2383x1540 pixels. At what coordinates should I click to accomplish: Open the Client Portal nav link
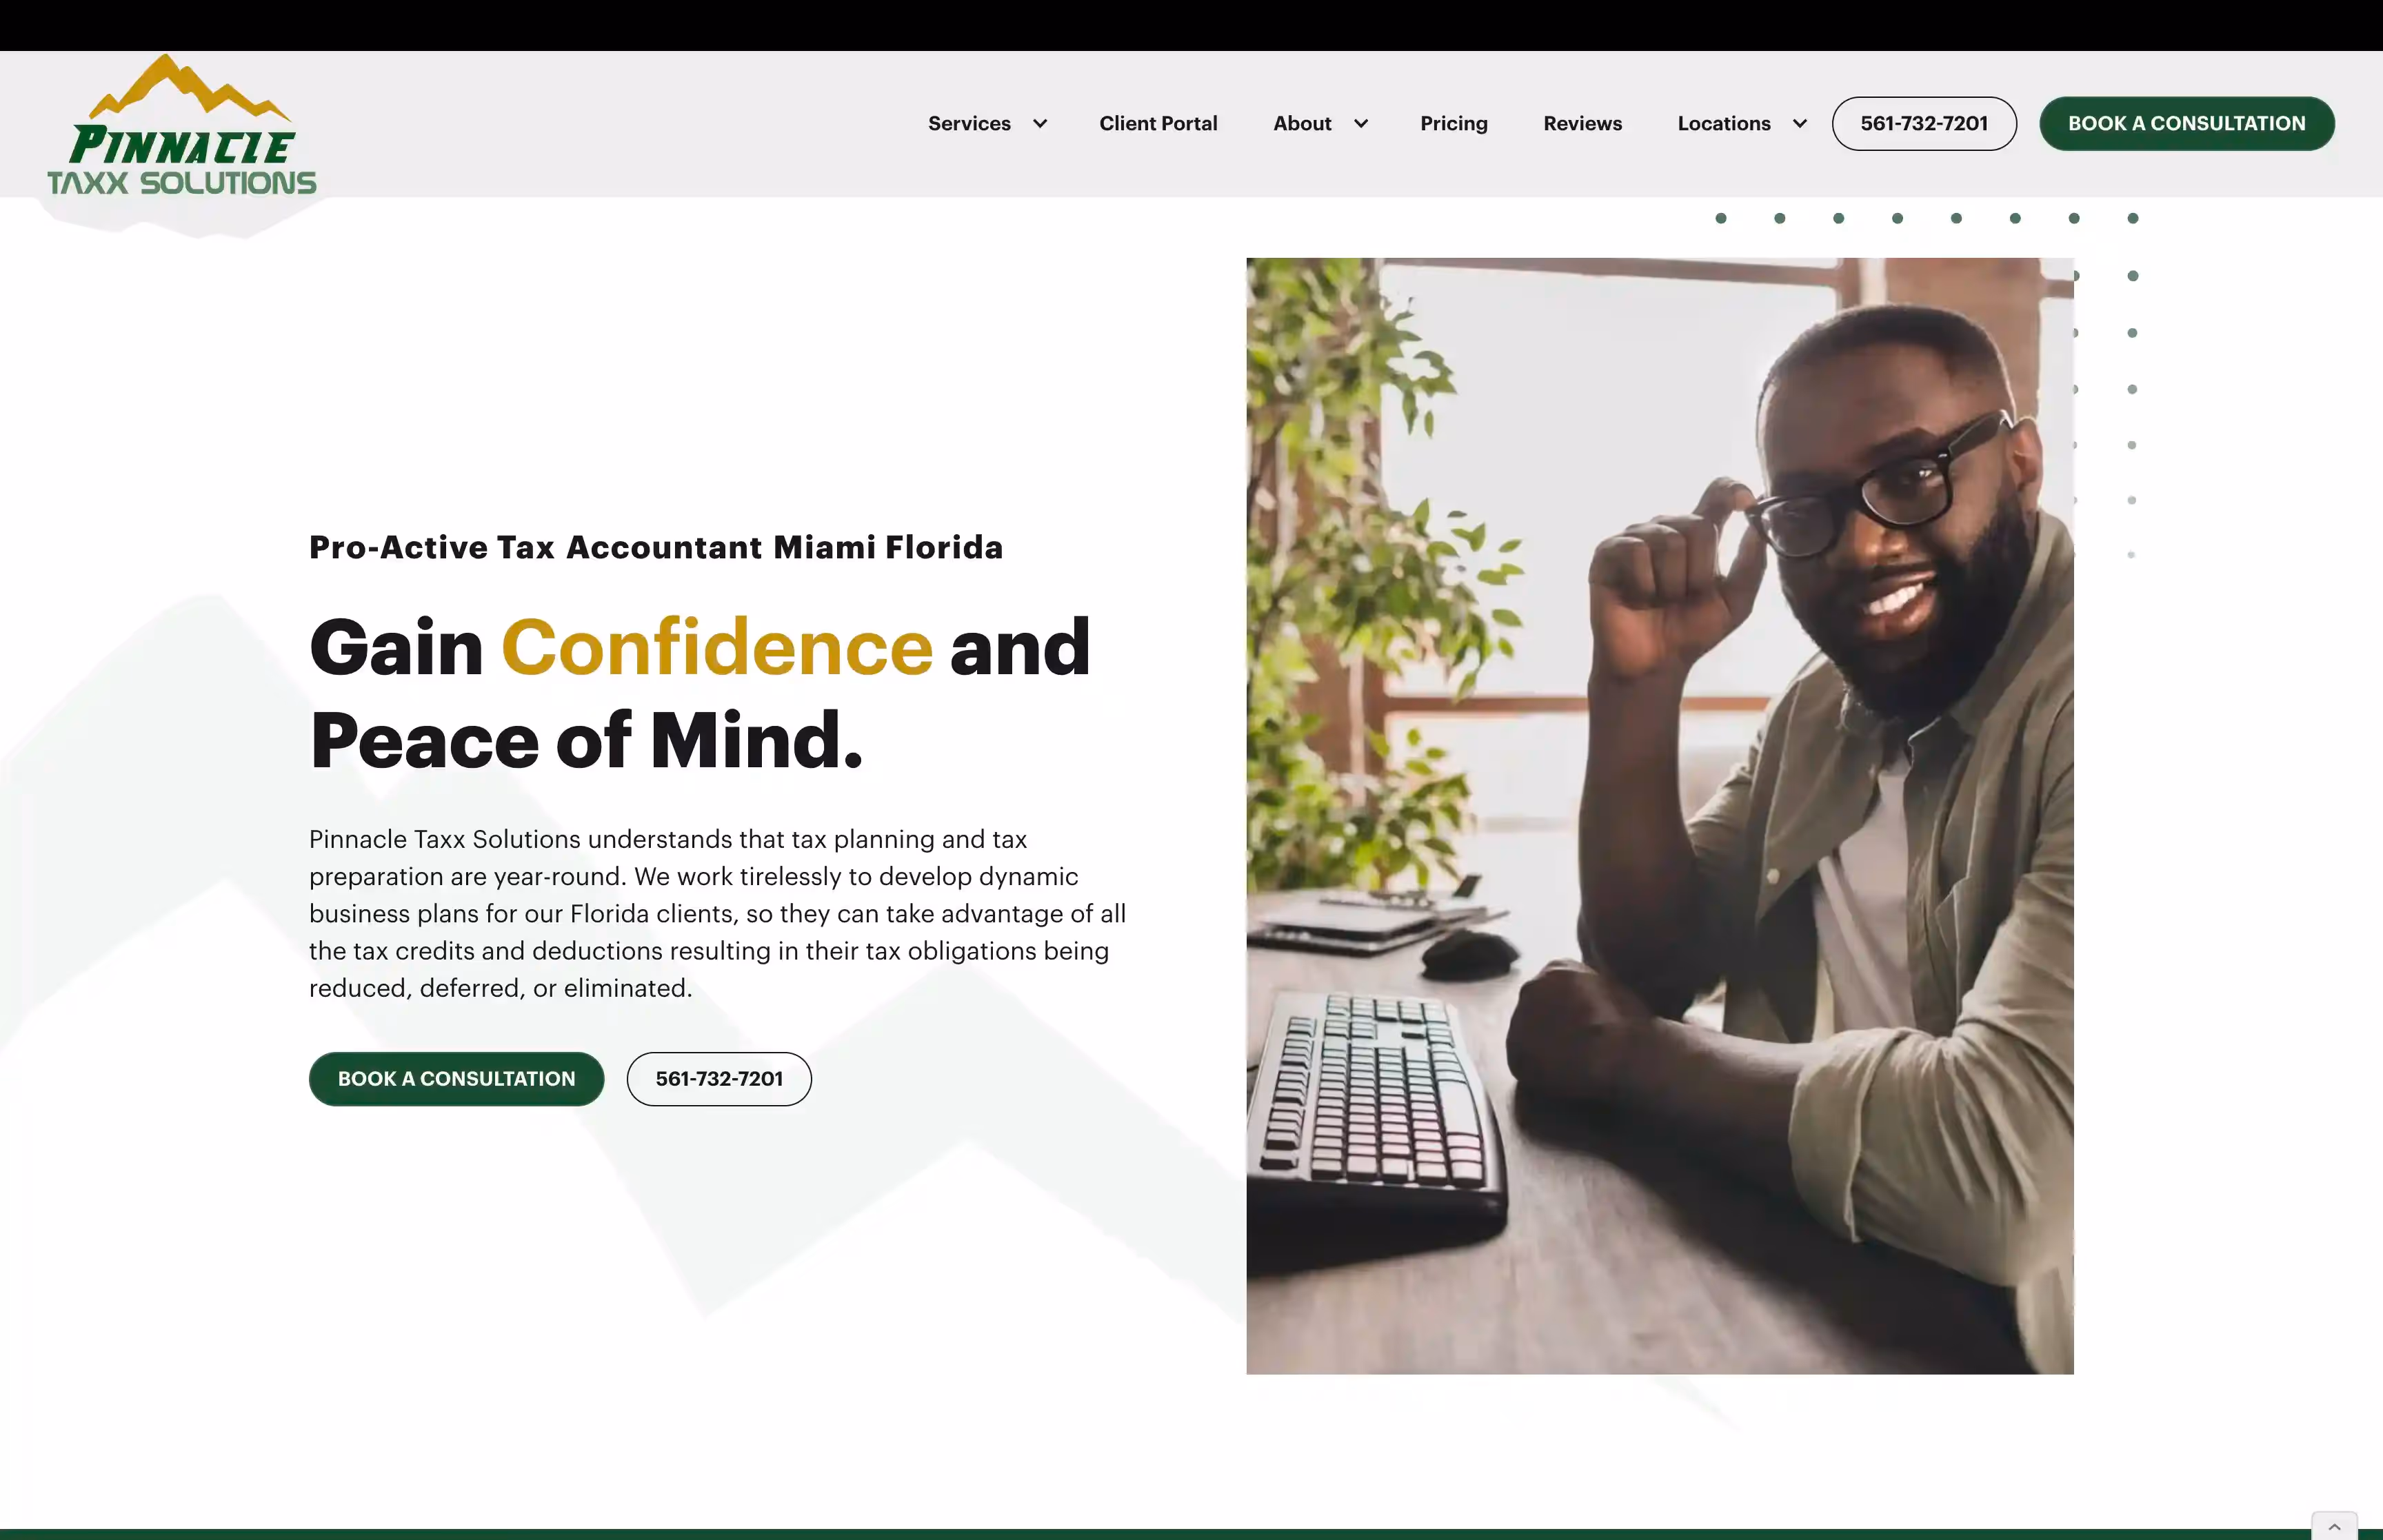coord(1158,124)
